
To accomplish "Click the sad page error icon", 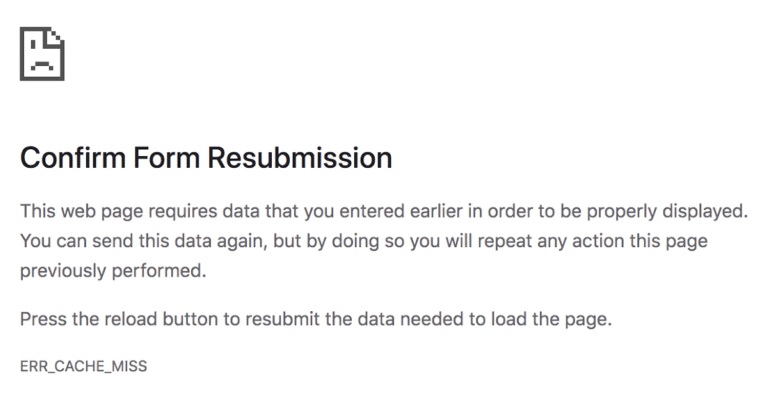I will (x=42, y=53).
